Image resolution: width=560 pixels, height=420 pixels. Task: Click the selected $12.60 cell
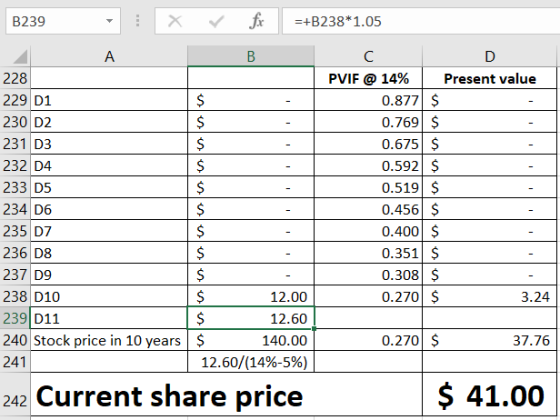click(251, 318)
